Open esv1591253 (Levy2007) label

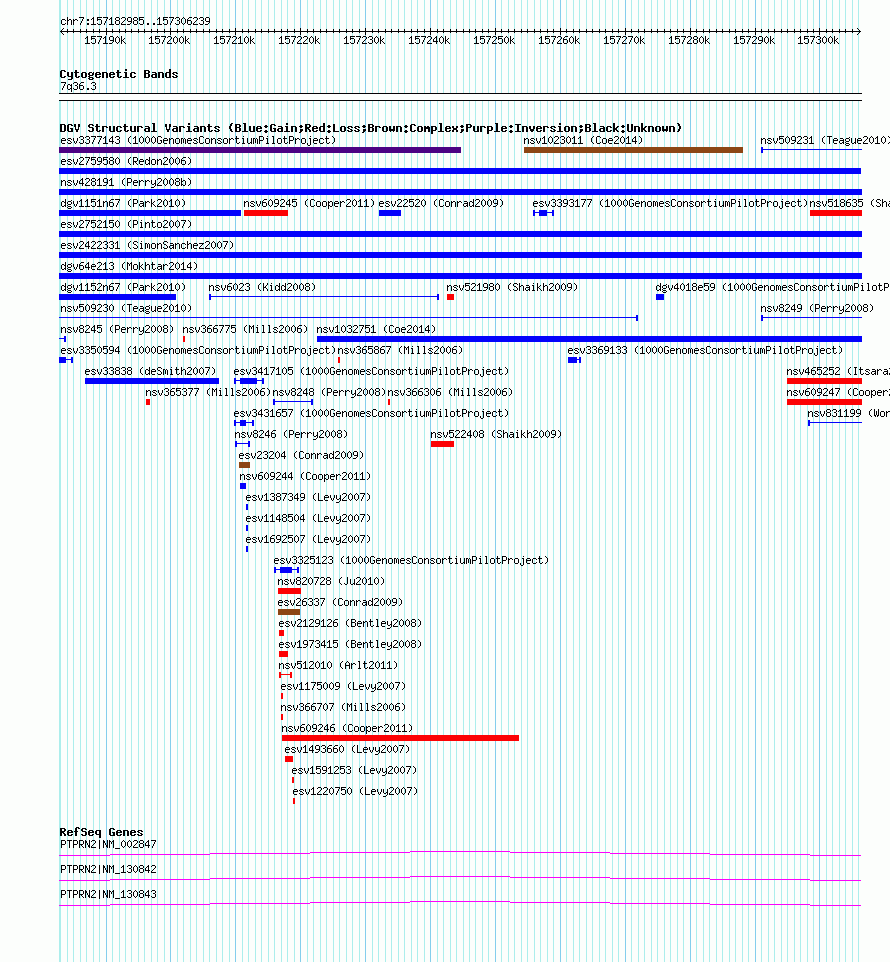354,770
